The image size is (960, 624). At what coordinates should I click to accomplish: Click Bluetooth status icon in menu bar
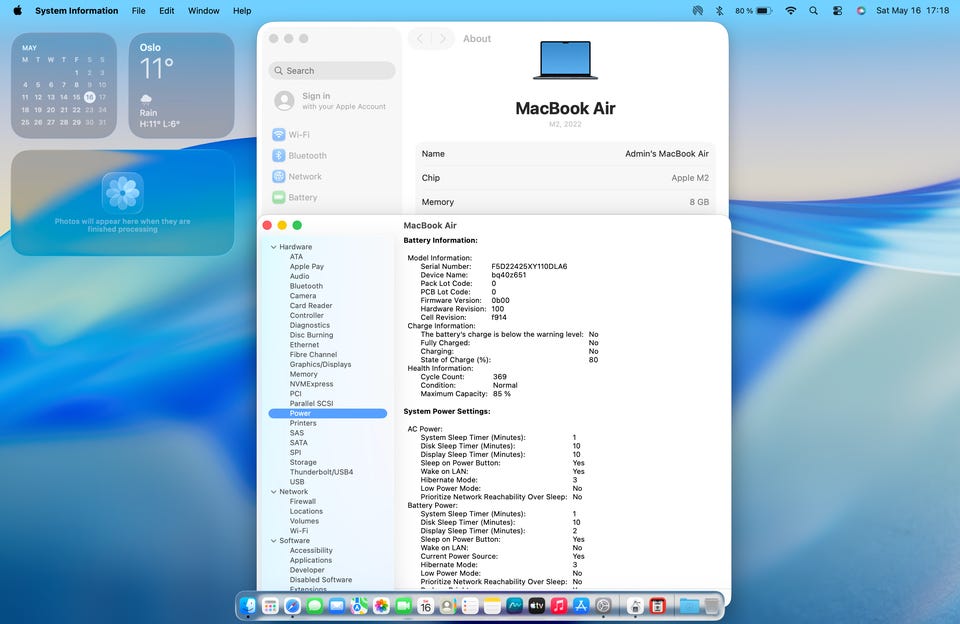pos(719,10)
